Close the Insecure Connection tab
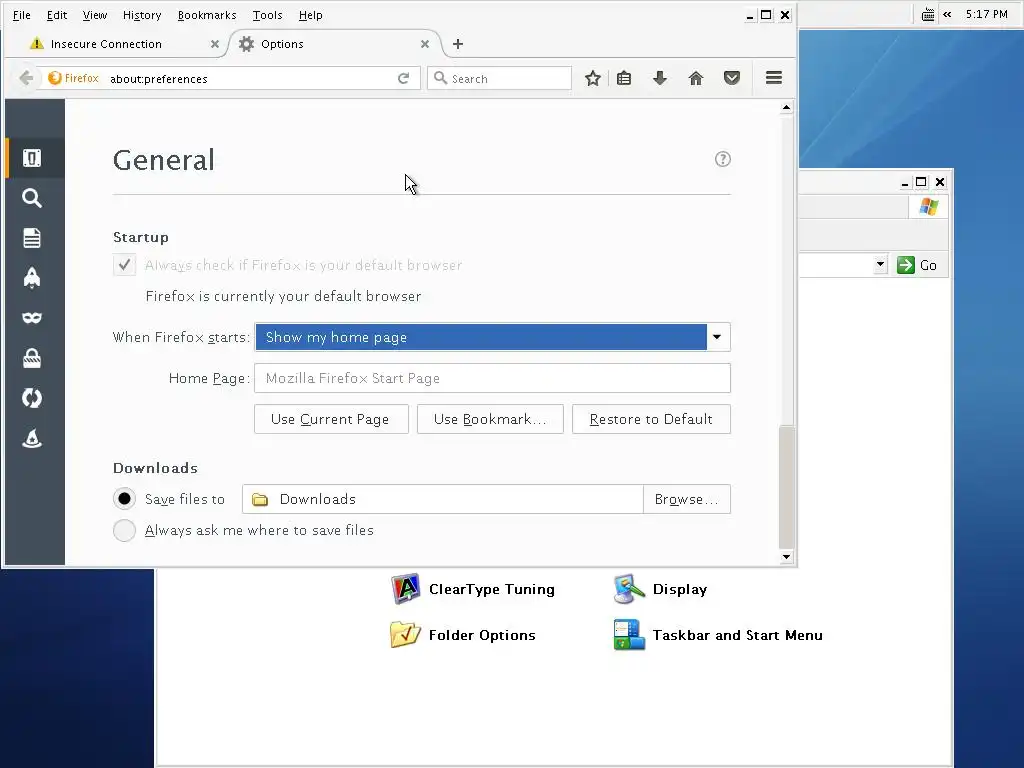The width and height of the screenshot is (1024, 768). coord(214,44)
